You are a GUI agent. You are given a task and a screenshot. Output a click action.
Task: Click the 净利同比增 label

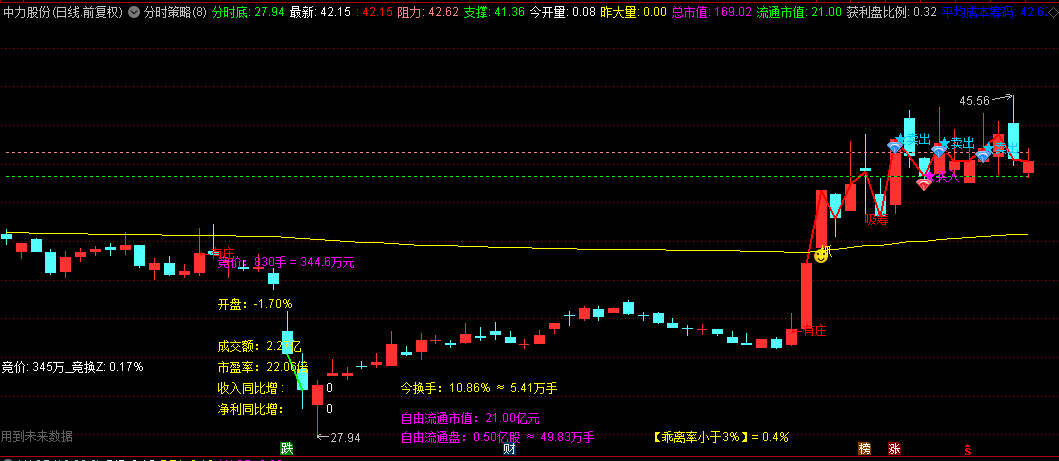point(251,408)
